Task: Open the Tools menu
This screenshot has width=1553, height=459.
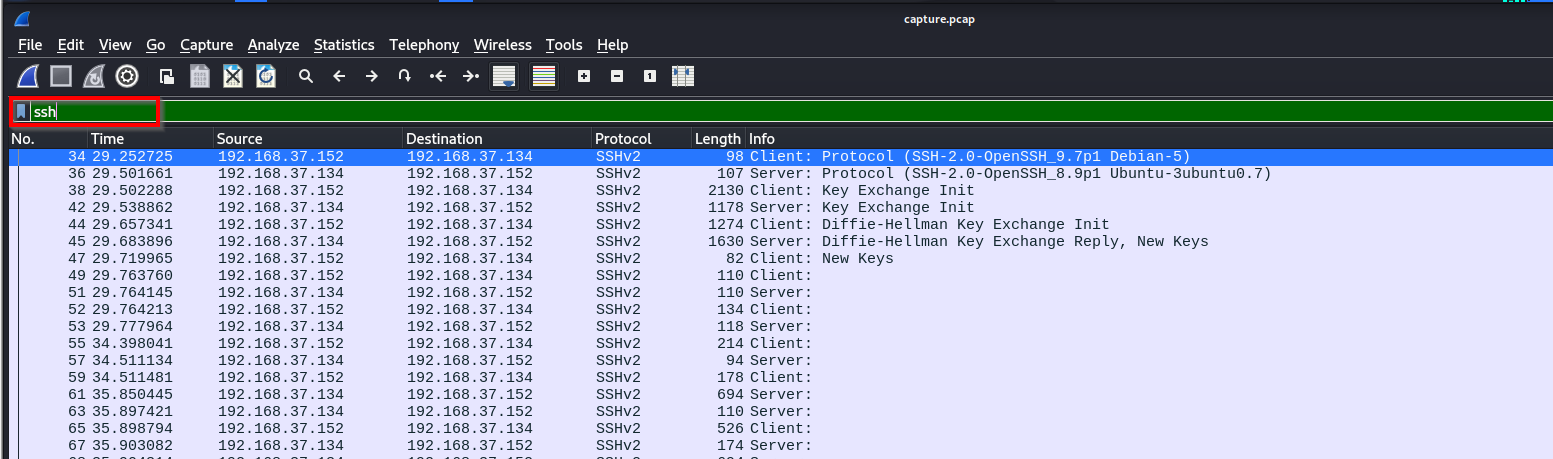Action: point(564,45)
